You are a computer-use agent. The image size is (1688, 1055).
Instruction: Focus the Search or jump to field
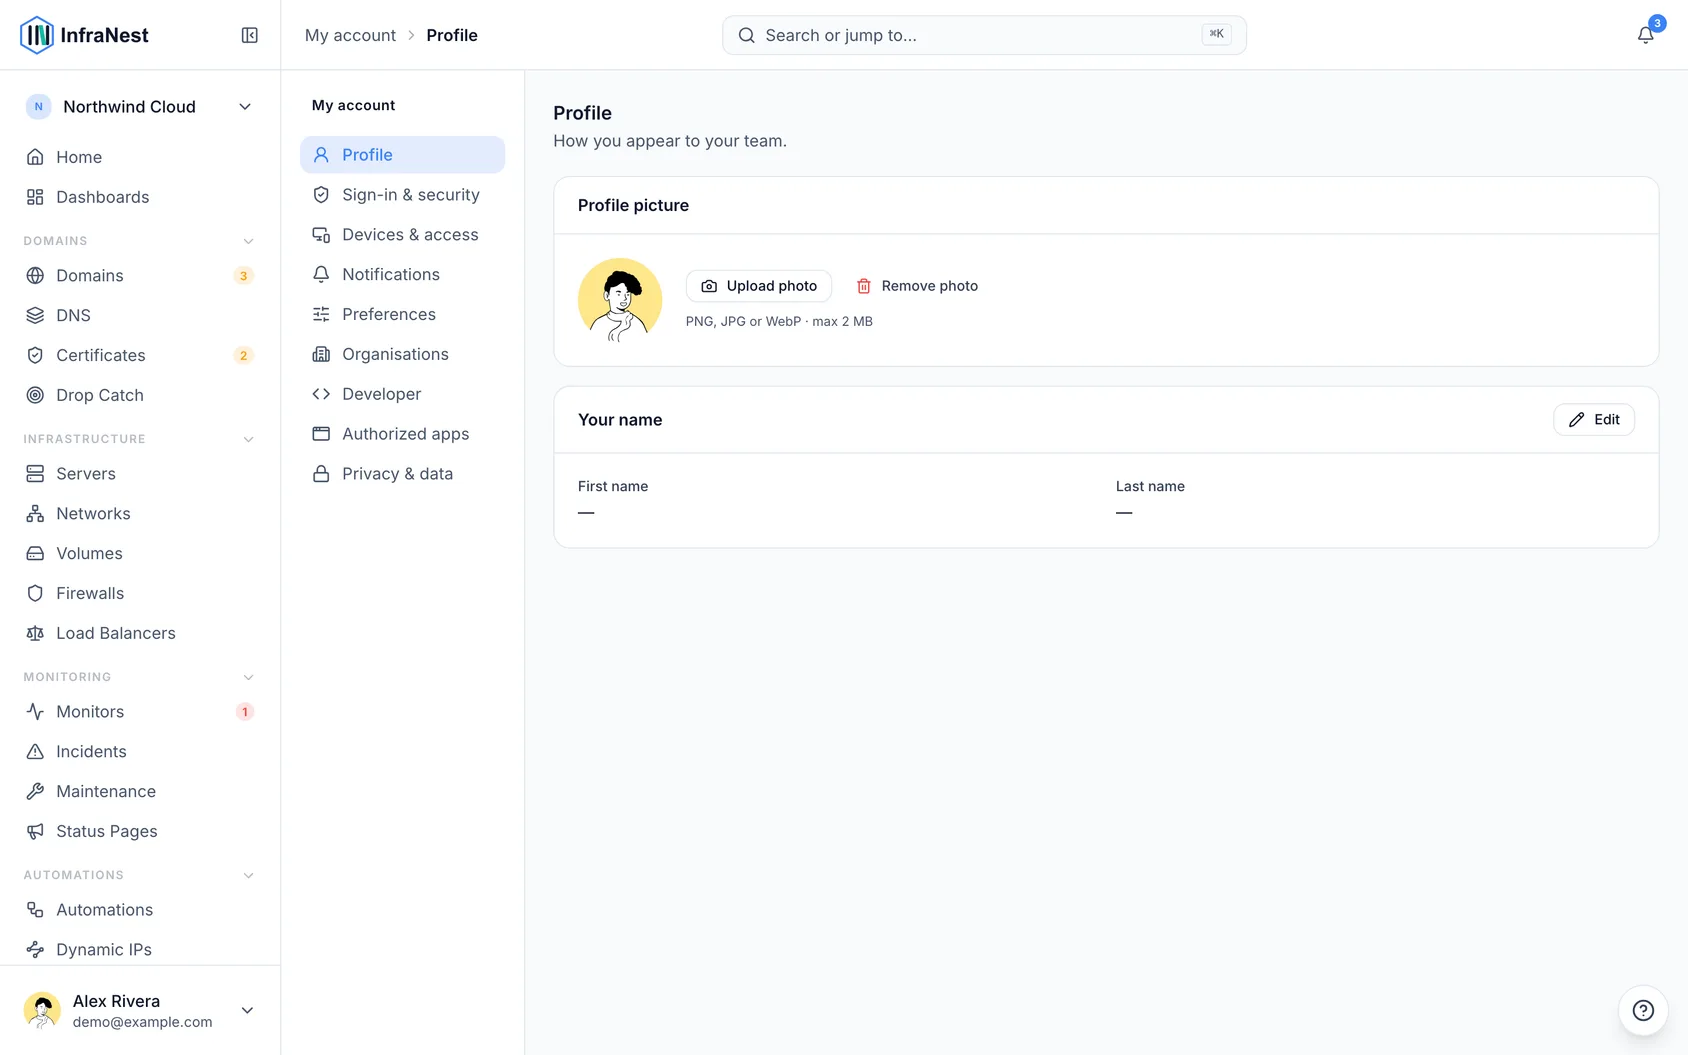984,35
